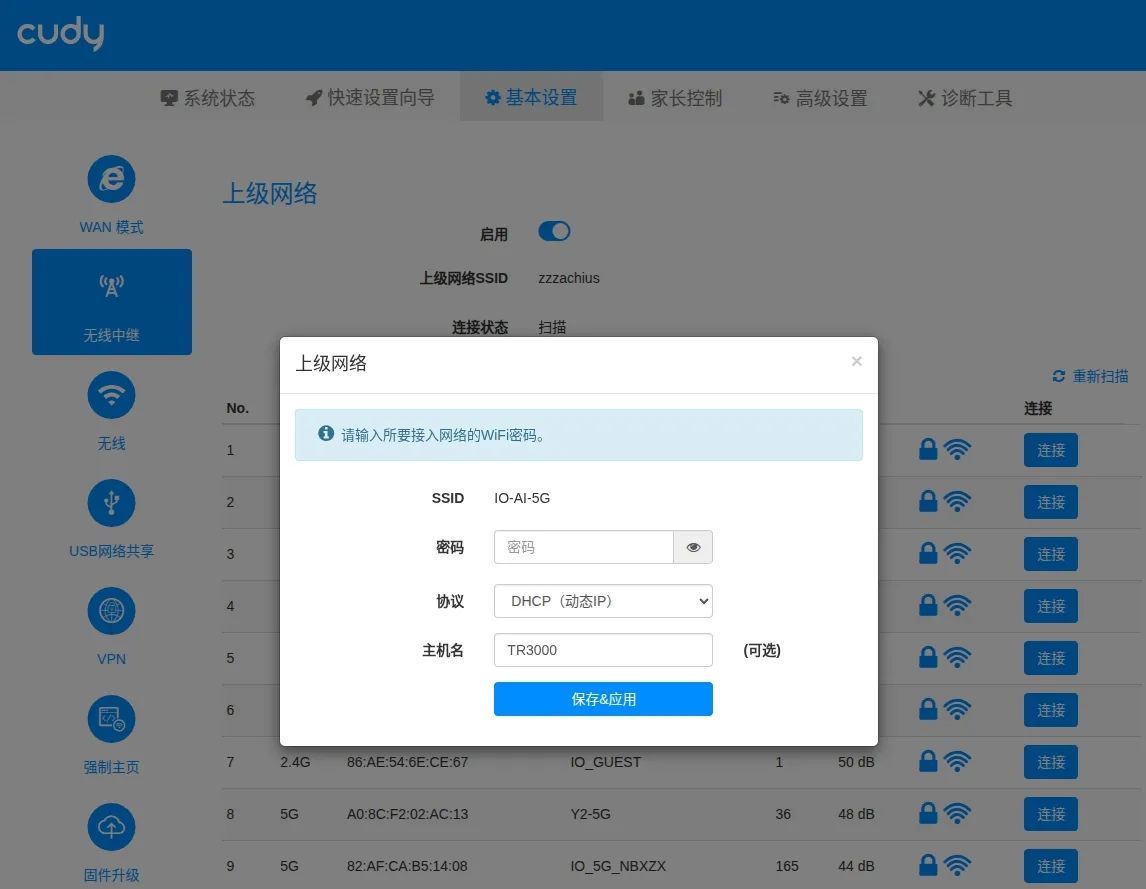This screenshot has height=889, width=1146.
Task: Click the 固件升级 cloud upload icon
Action: (x=111, y=828)
